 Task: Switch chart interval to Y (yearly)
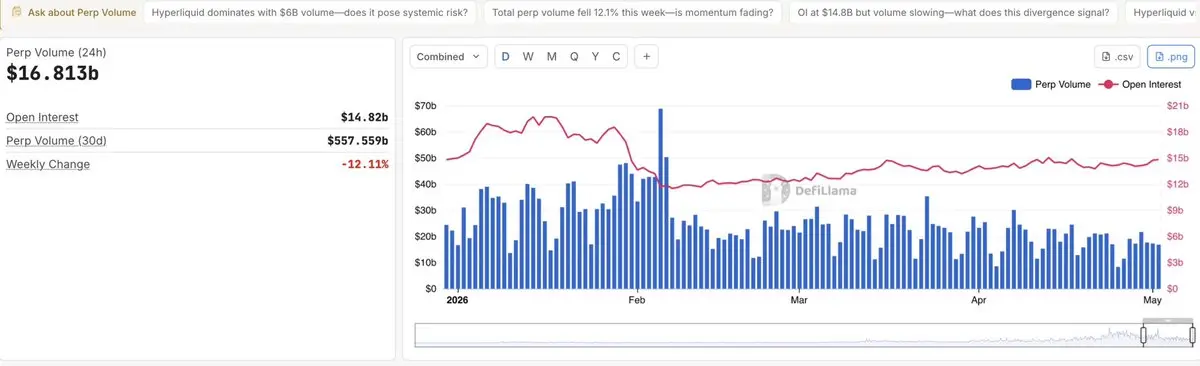click(595, 57)
